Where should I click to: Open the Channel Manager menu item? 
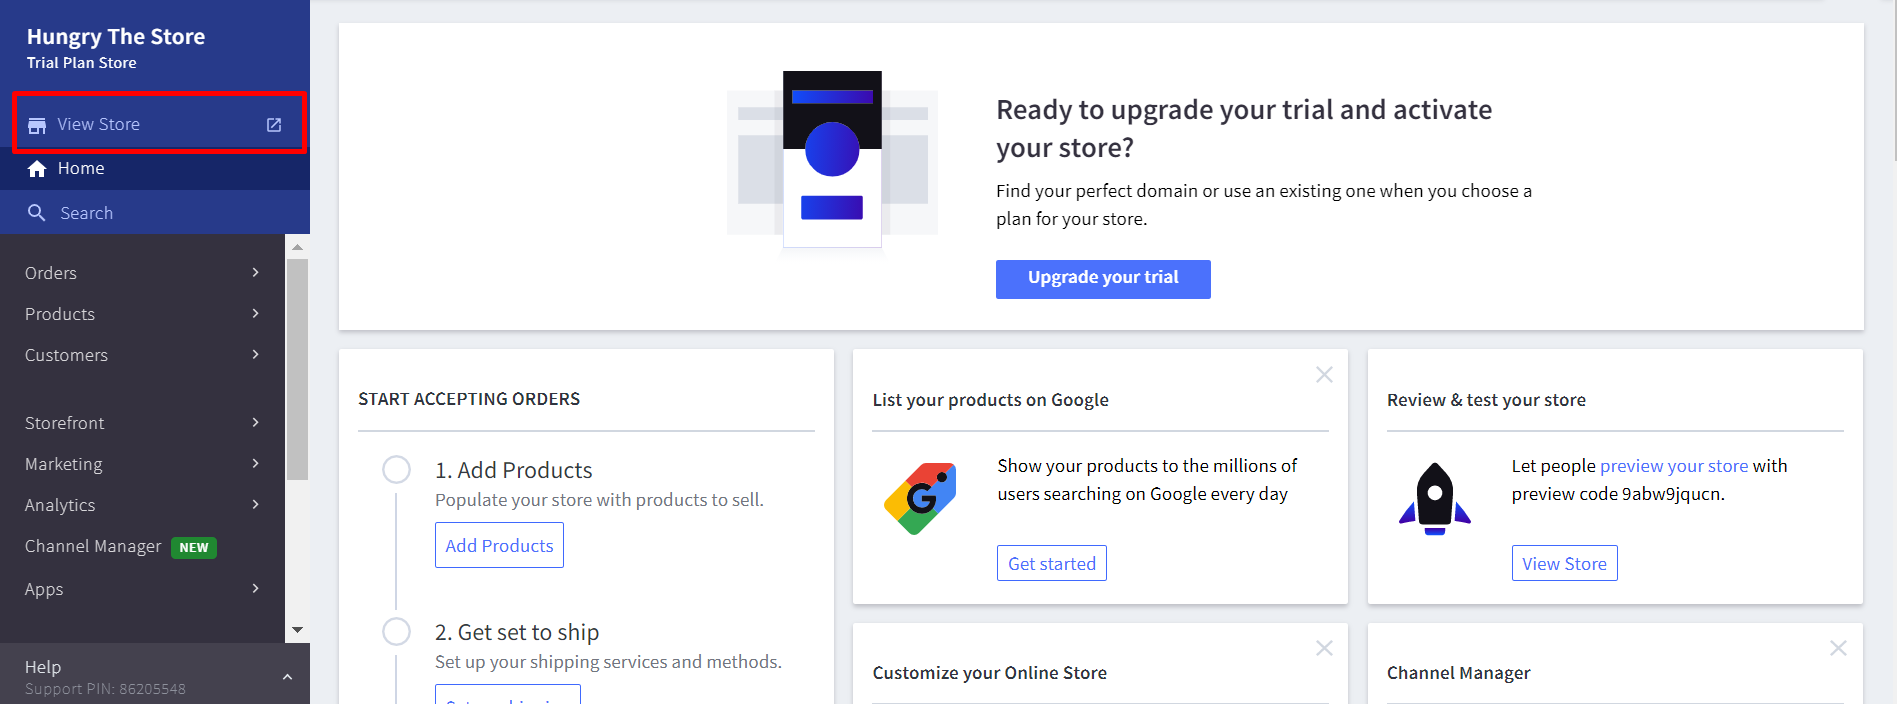(x=93, y=547)
